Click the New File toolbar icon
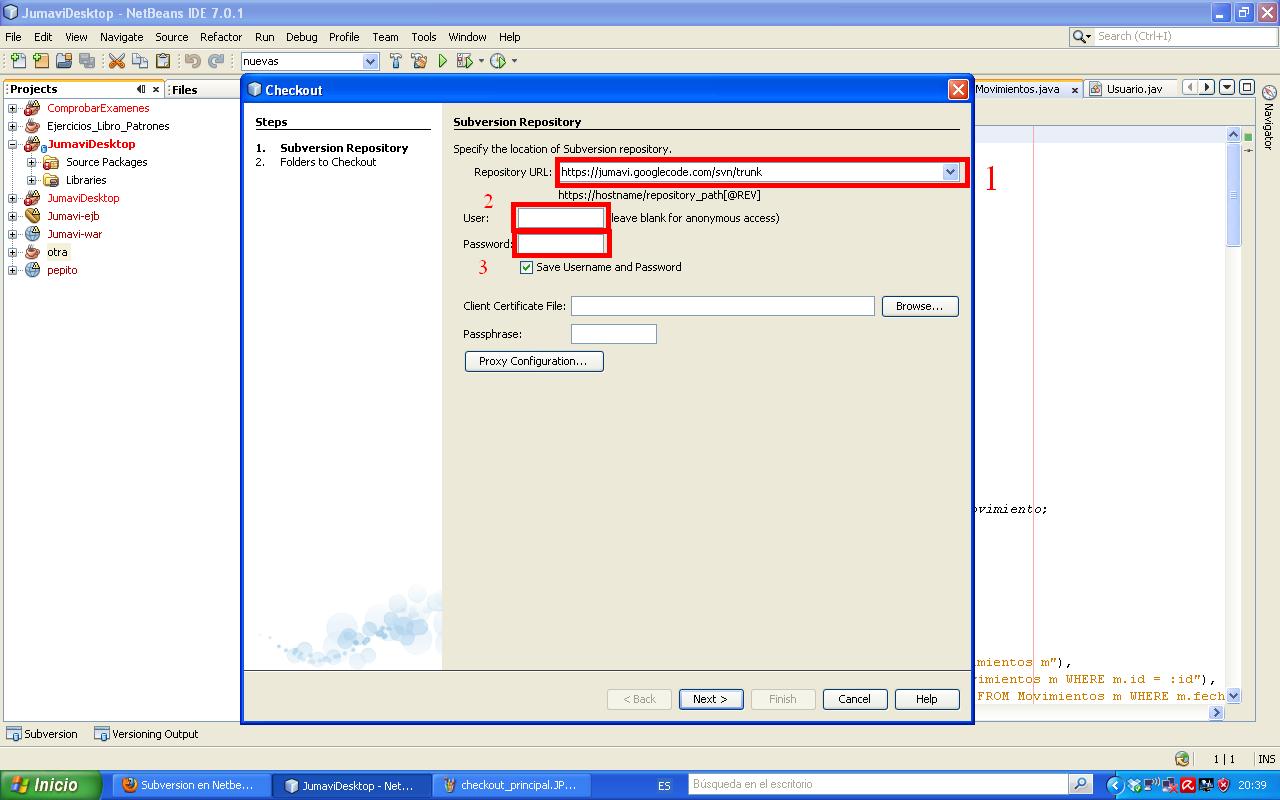1280x800 pixels. [17, 60]
